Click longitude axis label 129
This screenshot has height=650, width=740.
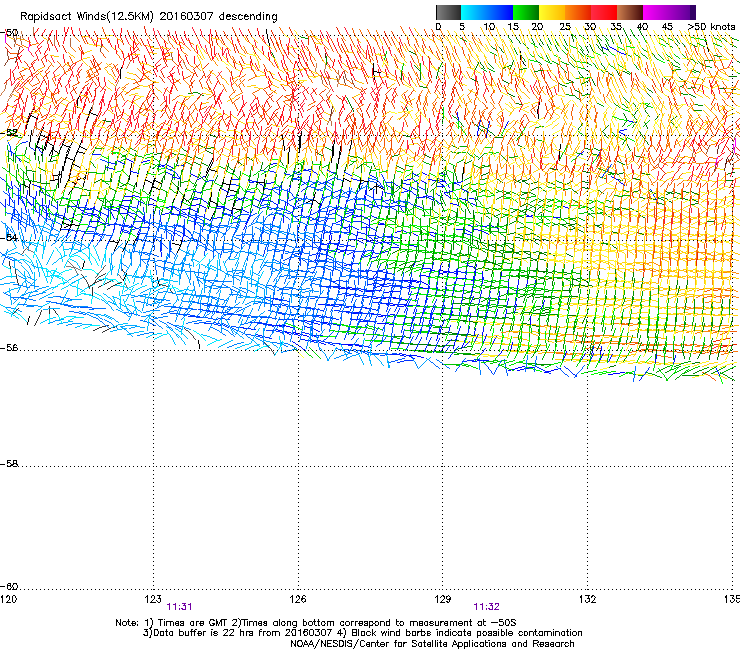(443, 599)
